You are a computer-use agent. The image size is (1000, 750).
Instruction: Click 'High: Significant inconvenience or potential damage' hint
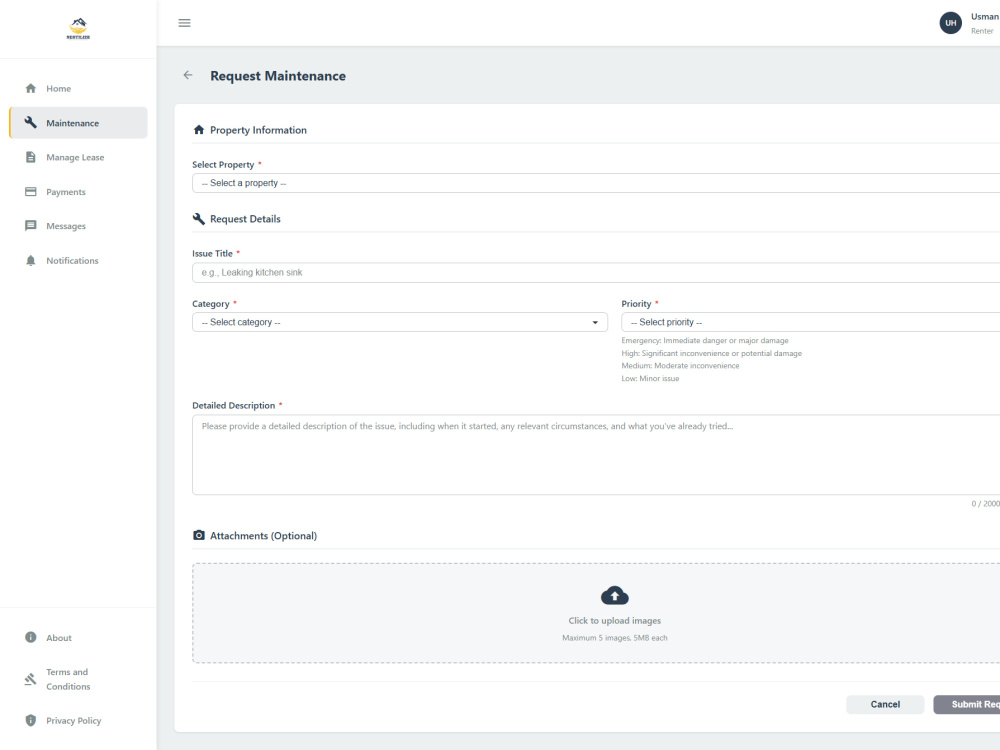point(712,353)
